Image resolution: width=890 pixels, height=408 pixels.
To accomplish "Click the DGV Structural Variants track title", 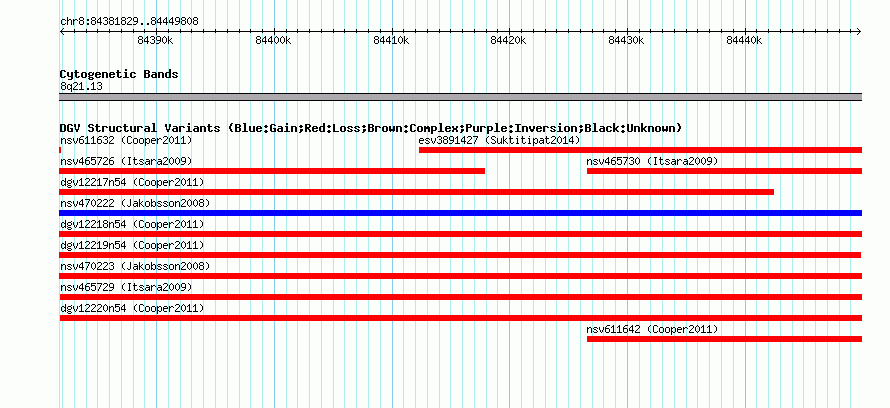I will pyautogui.click(x=371, y=128).
